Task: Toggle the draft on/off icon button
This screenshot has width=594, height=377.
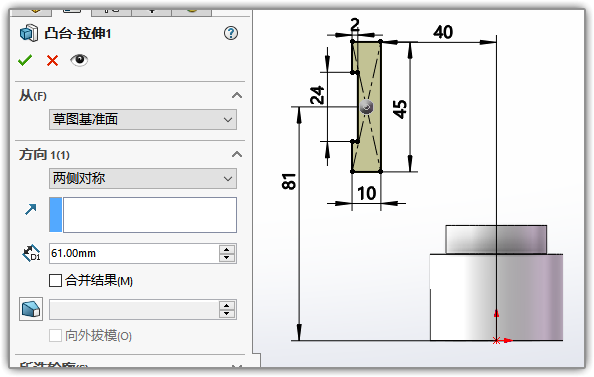Action: [x=31, y=309]
